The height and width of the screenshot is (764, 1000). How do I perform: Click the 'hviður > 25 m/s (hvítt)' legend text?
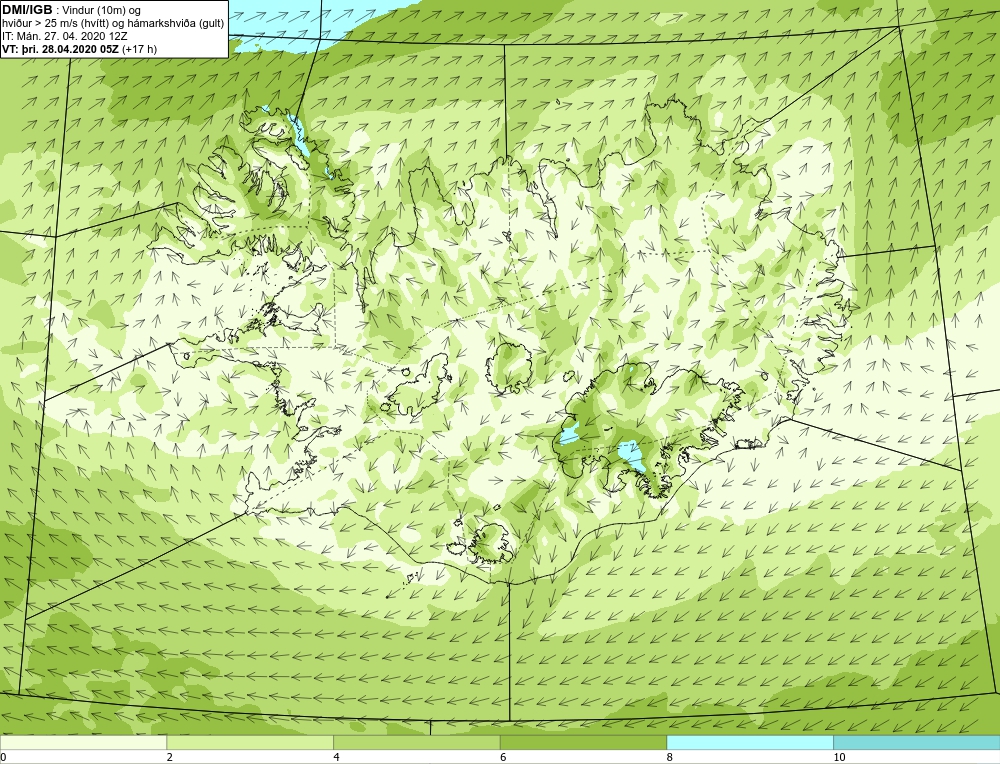pos(55,24)
